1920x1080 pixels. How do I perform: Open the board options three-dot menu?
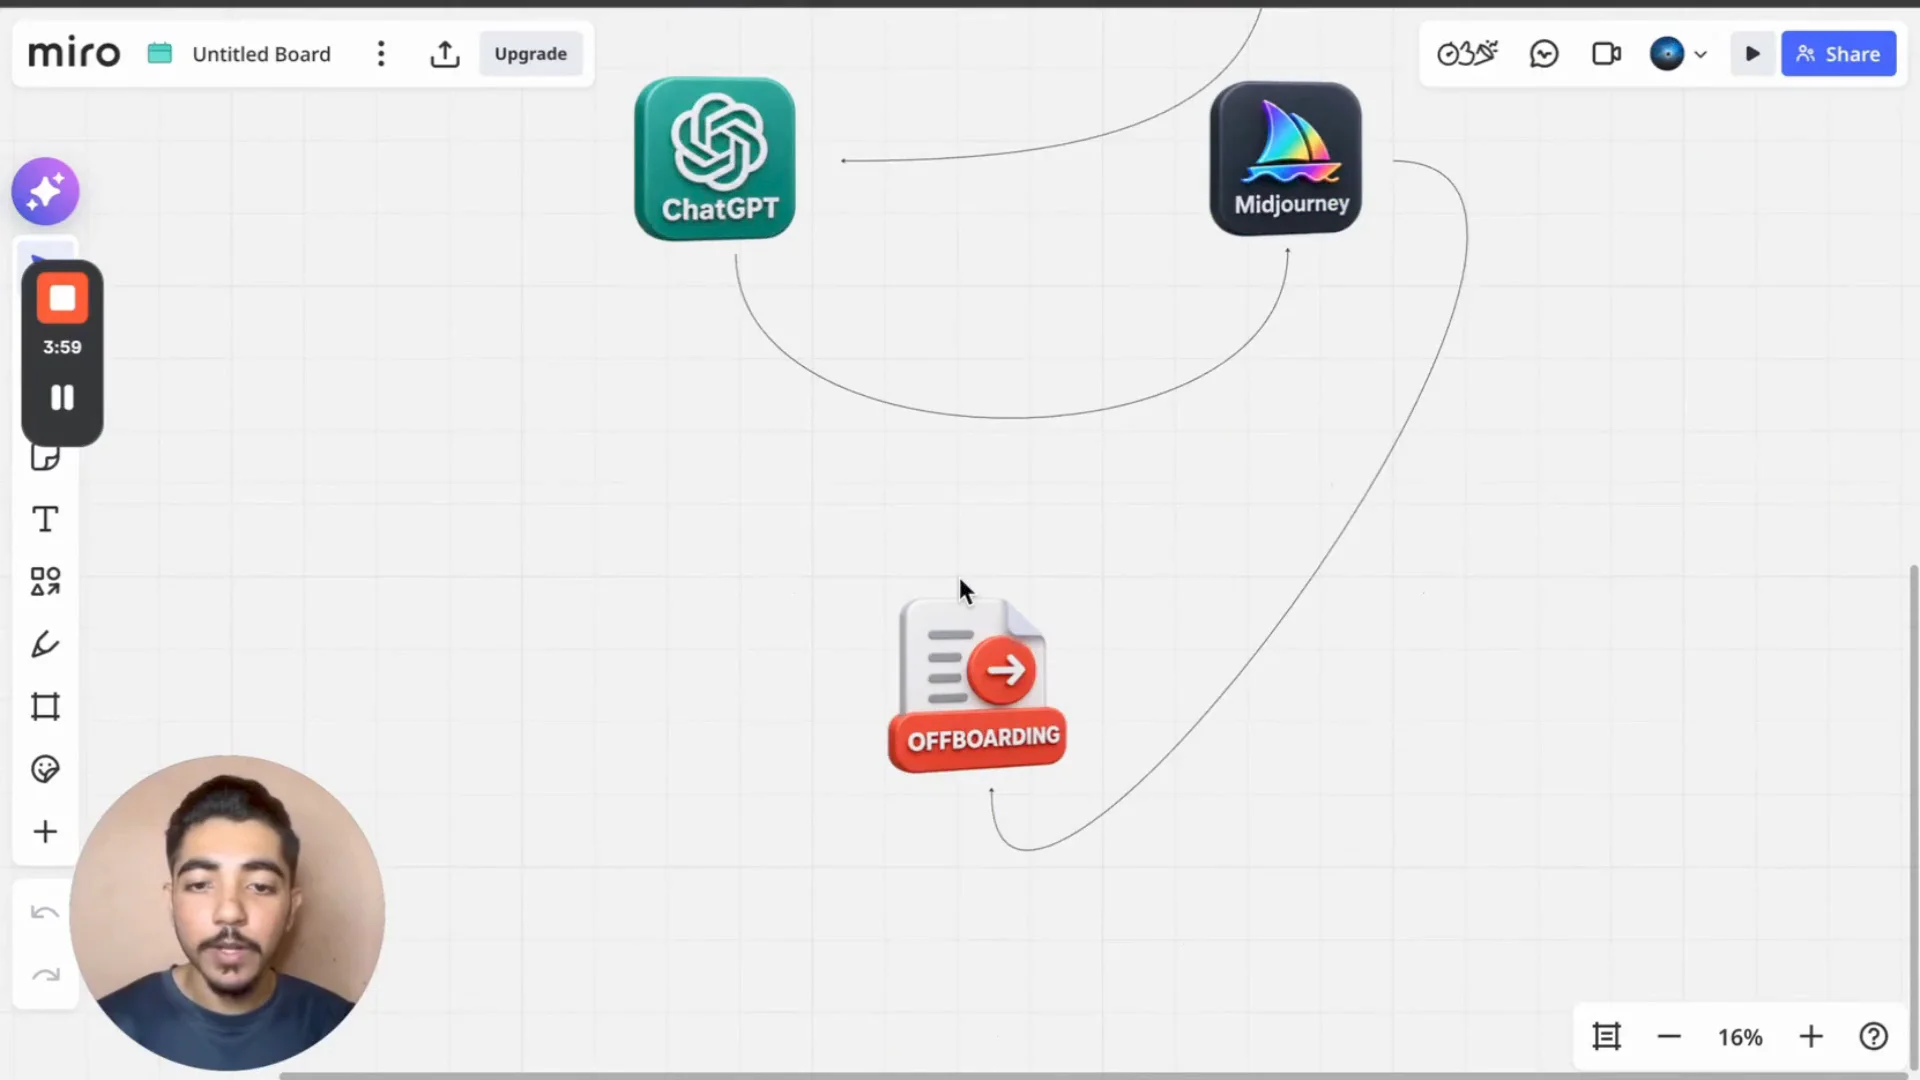[x=381, y=54]
